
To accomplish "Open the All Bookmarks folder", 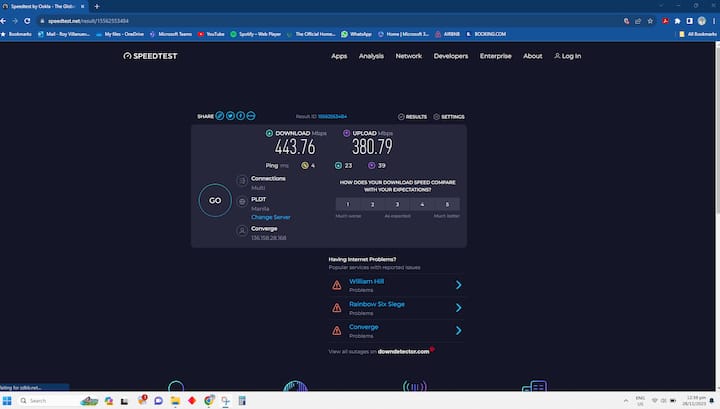I will click(698, 34).
